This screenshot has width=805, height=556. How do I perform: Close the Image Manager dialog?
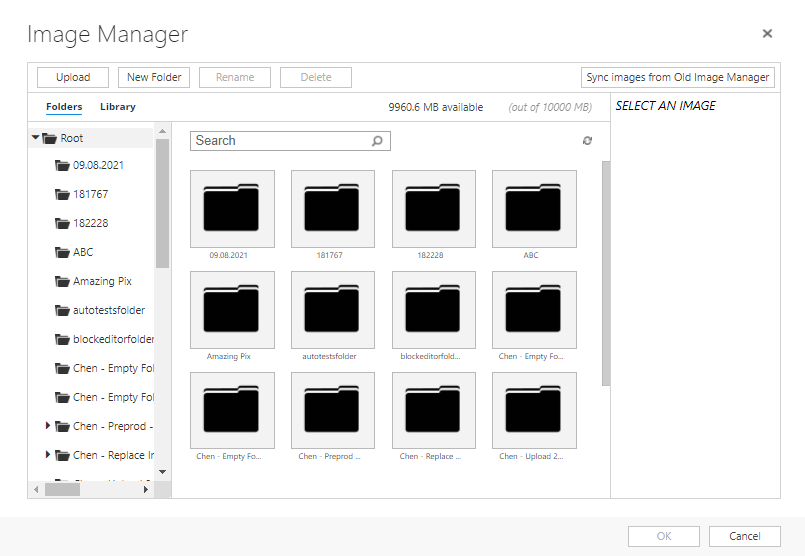pyautogui.click(x=768, y=33)
